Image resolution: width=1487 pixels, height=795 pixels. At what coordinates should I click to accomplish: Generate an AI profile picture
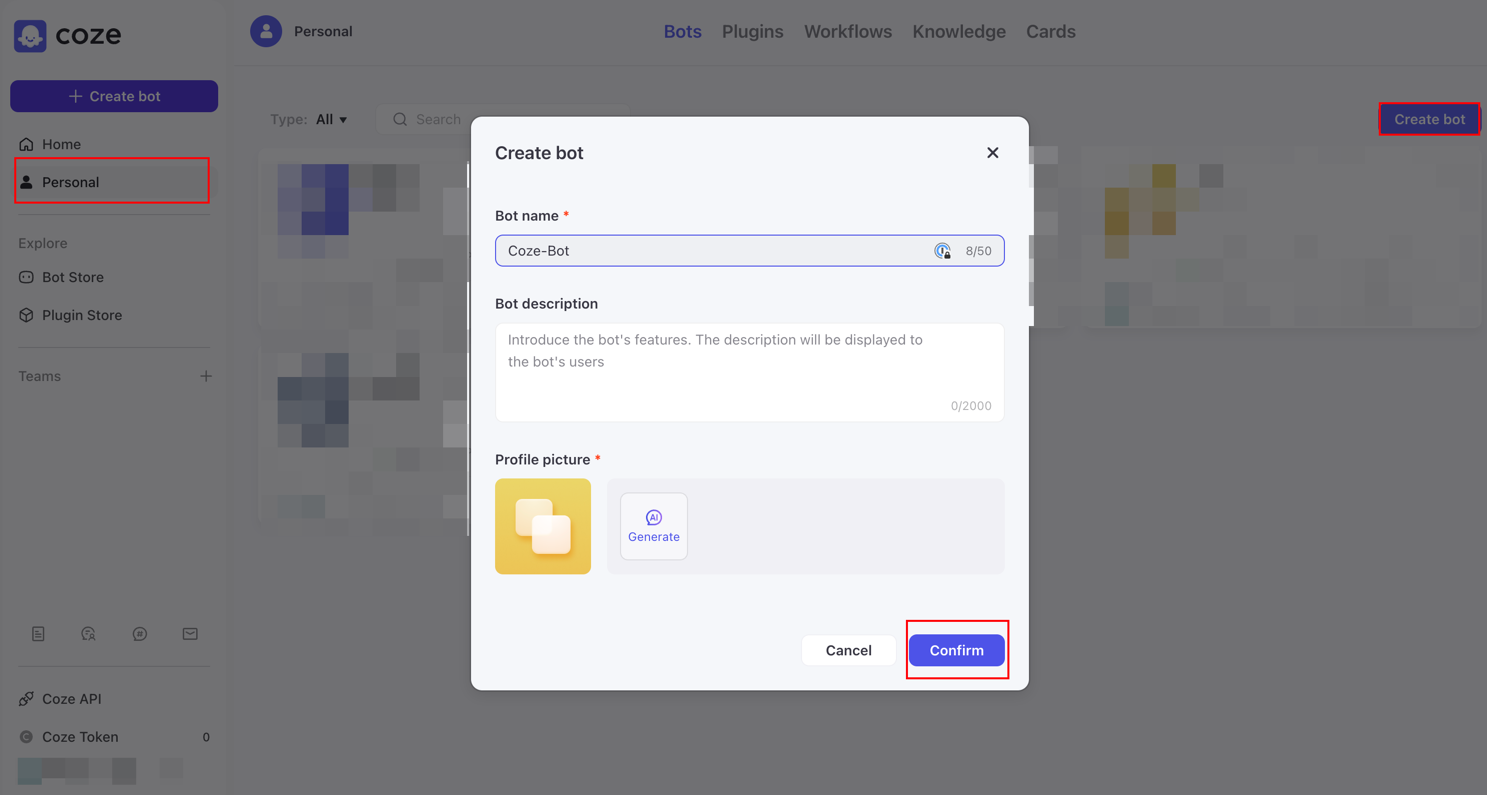pyautogui.click(x=654, y=526)
